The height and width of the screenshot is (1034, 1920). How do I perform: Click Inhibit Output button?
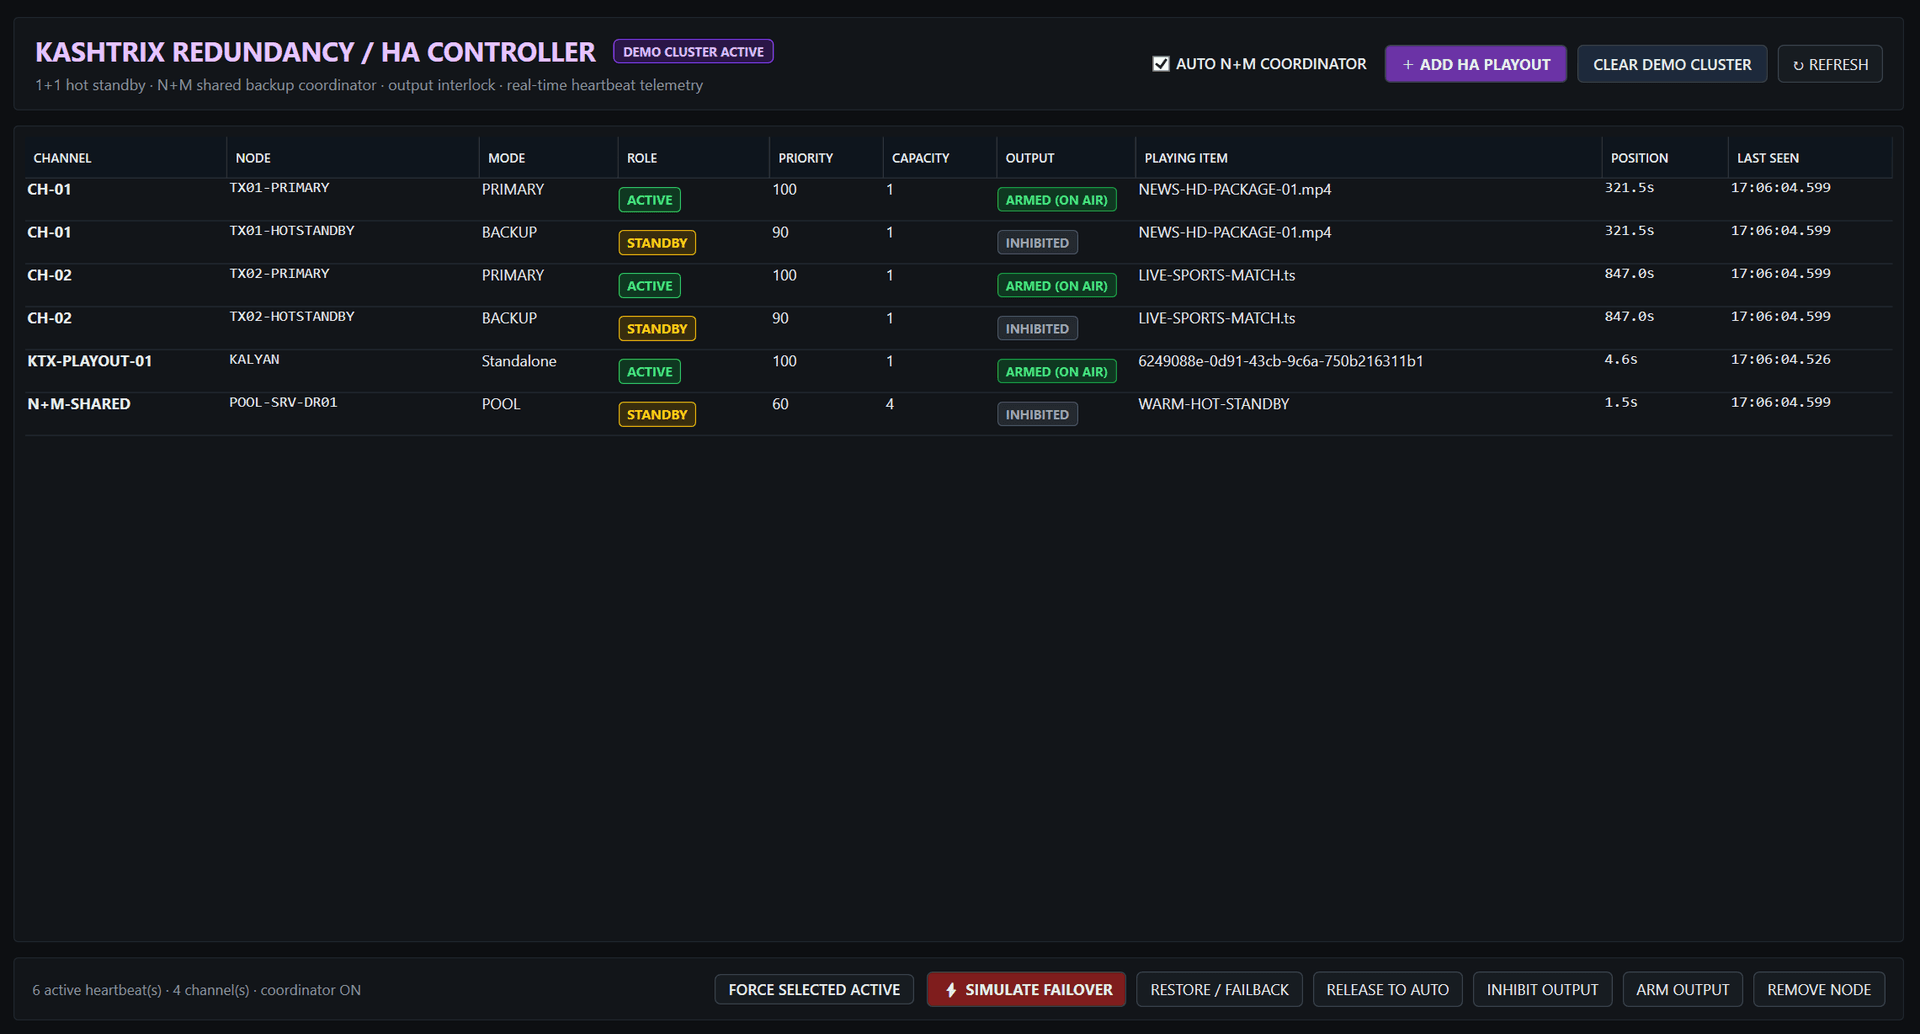pyautogui.click(x=1542, y=989)
